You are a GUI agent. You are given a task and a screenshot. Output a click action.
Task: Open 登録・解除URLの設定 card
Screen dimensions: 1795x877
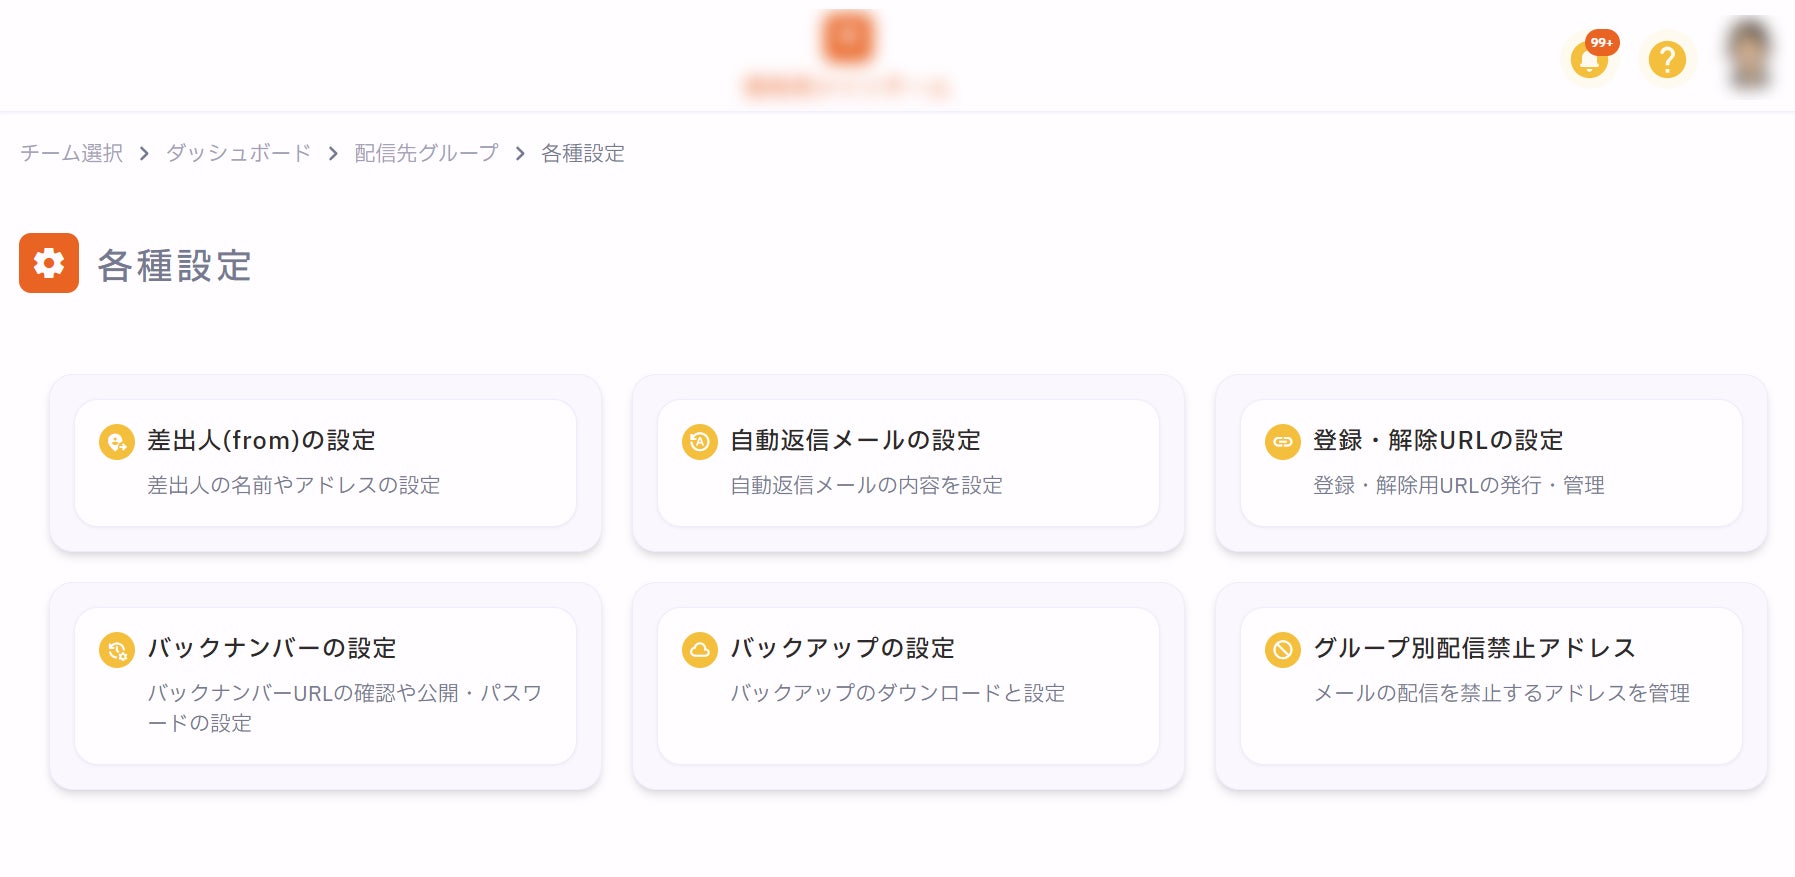[1491, 463]
